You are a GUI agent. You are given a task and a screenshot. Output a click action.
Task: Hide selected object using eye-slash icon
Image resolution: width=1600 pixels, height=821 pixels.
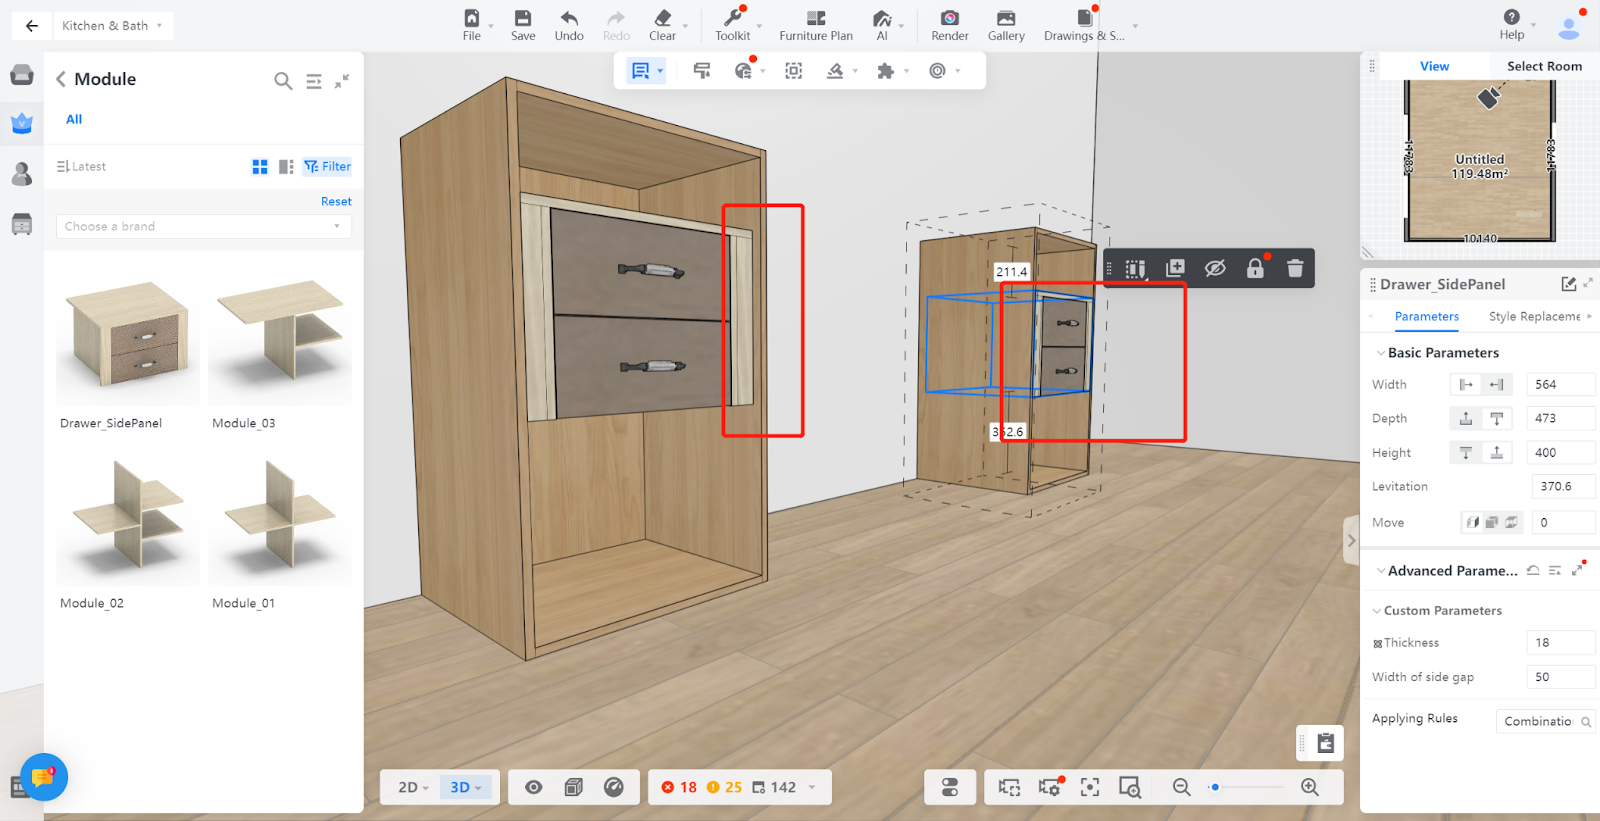[x=1215, y=268]
